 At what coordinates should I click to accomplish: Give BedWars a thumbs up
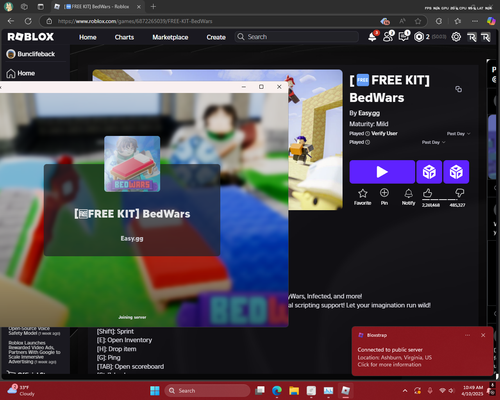pos(428,193)
